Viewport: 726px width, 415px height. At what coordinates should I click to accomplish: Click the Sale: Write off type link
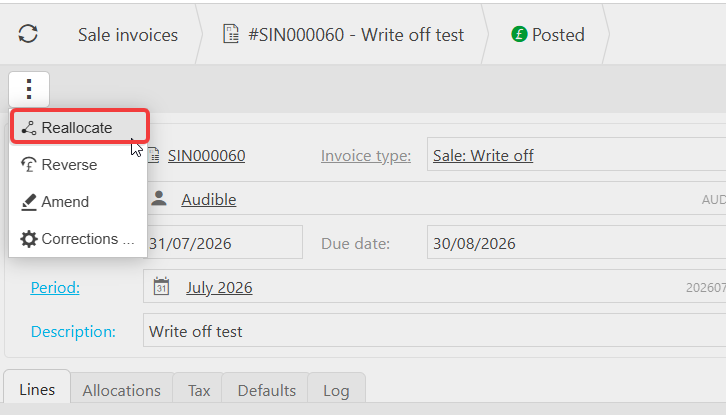[483, 156]
